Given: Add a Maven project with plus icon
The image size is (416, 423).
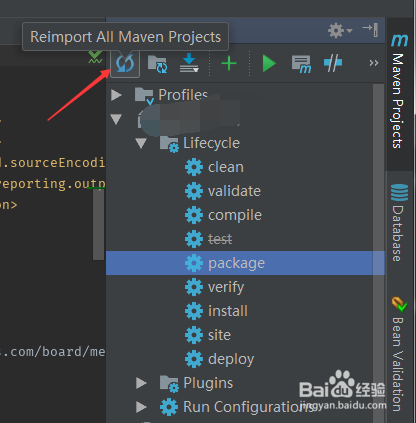Looking at the screenshot, I should pyautogui.click(x=229, y=63).
